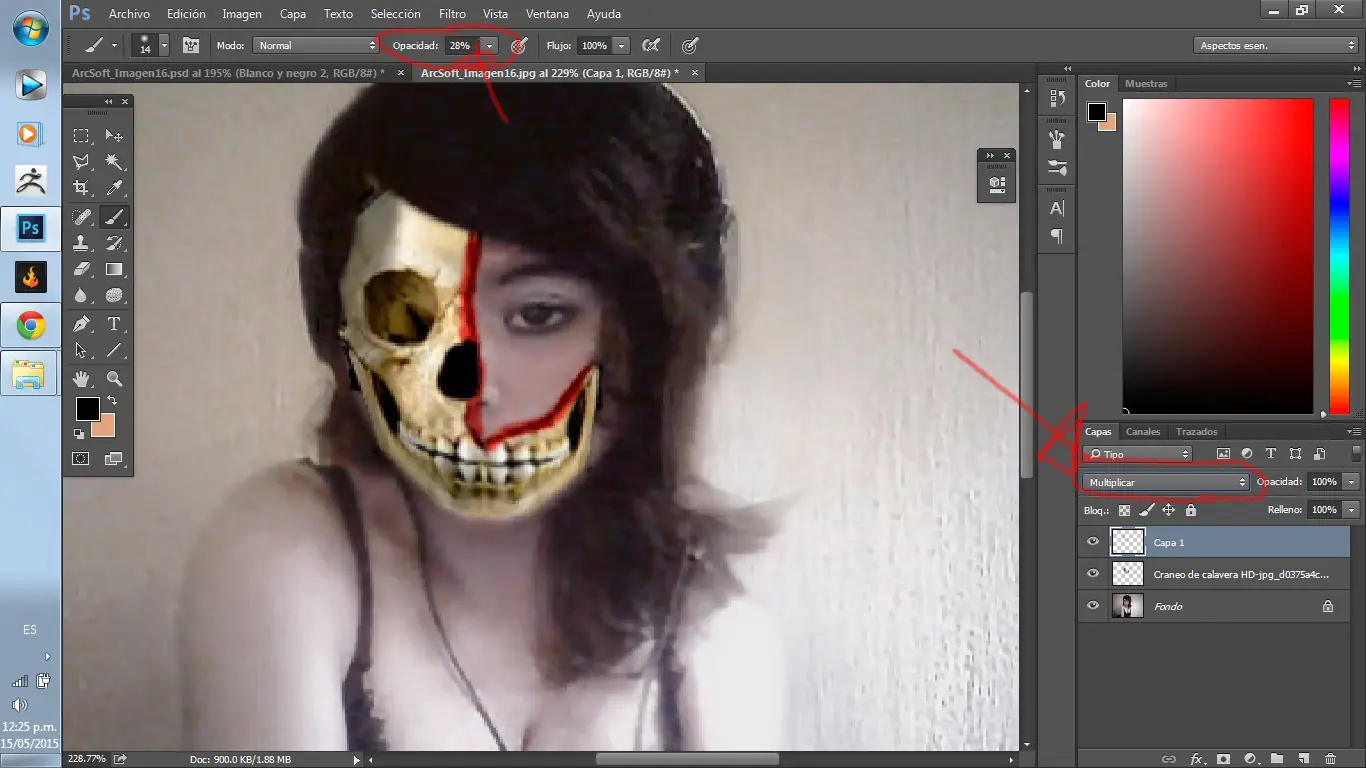The image size is (1366, 768).
Task: Activate the Clone Stamp tool
Action: [81, 243]
